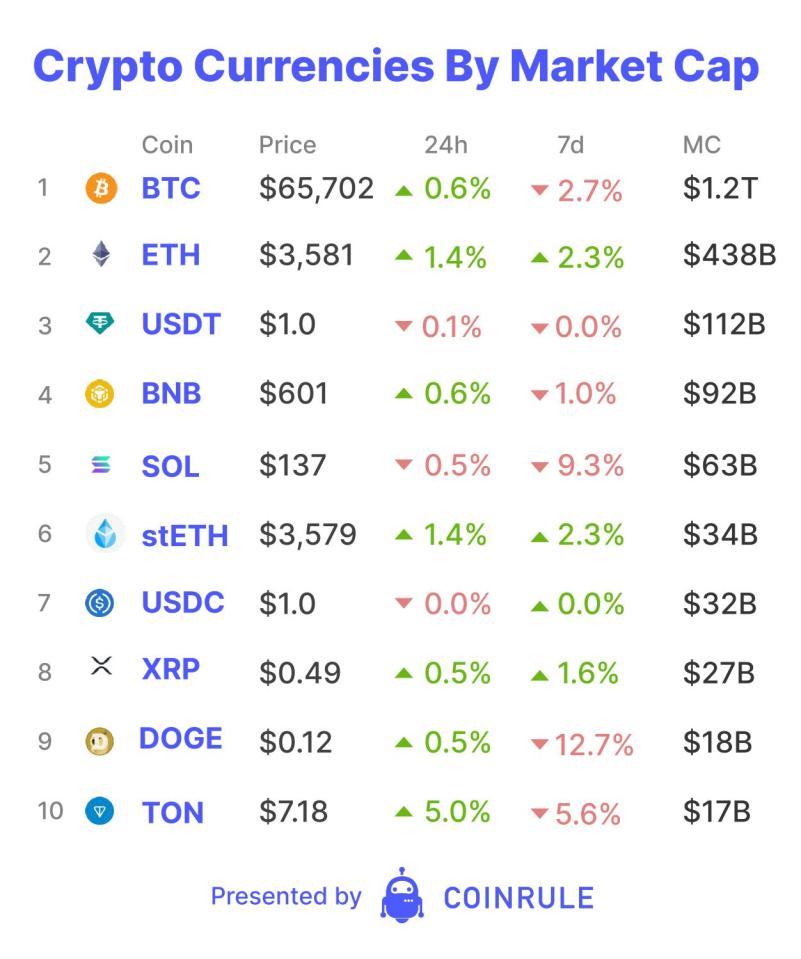The height and width of the screenshot is (959, 801).
Task: Click the stETH droplet icon
Action: point(105,535)
